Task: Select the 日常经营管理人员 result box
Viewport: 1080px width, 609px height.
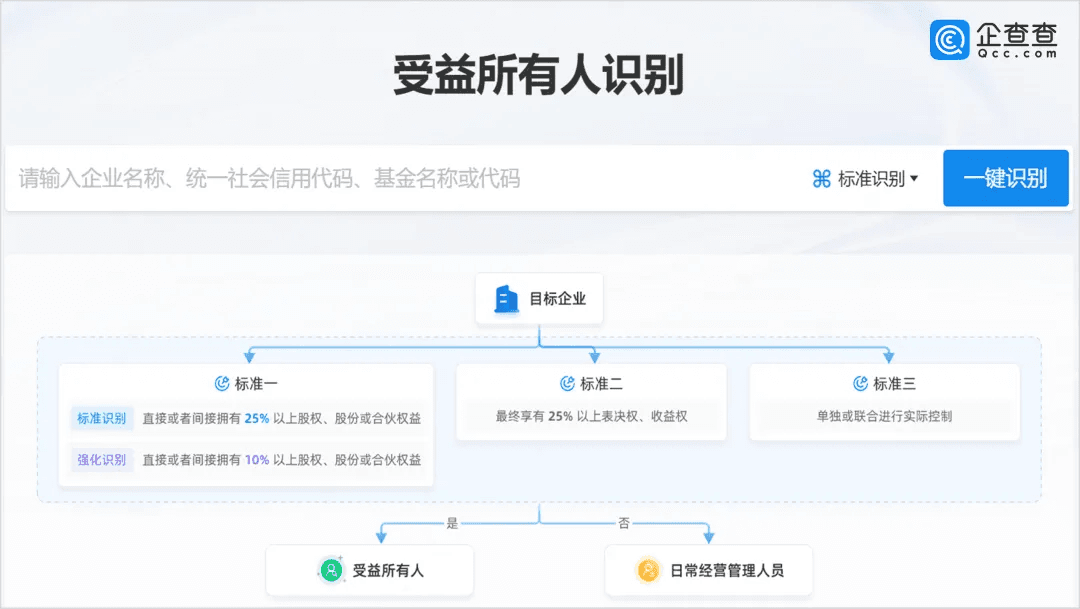Action: coord(709,570)
